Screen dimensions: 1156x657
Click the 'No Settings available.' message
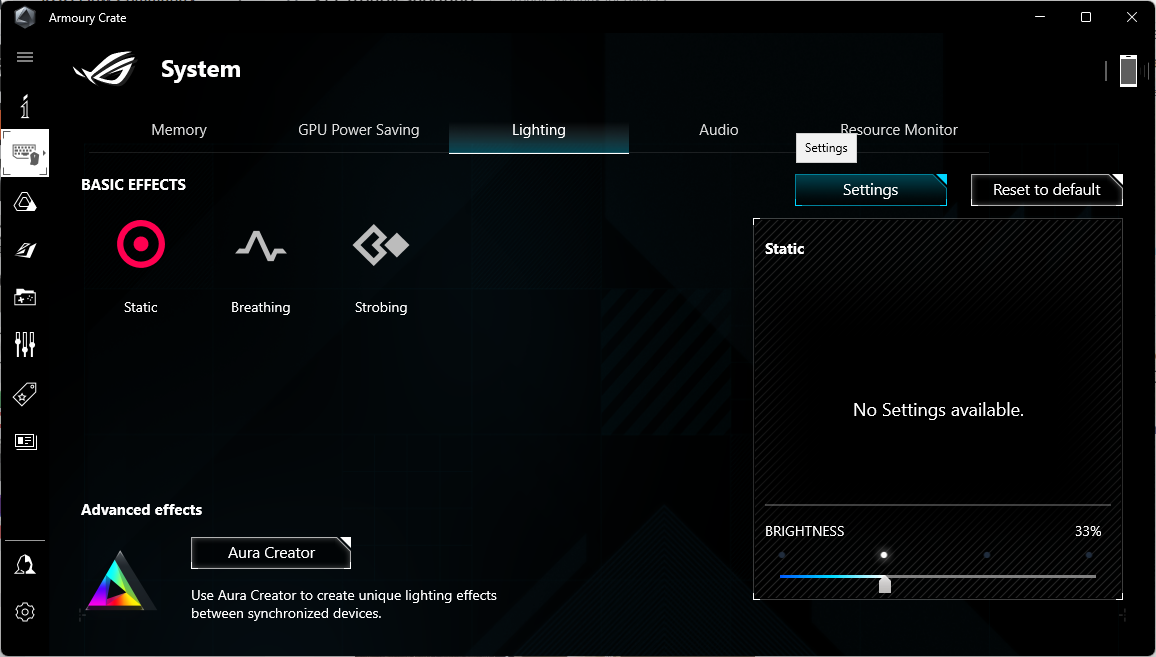[x=938, y=410]
